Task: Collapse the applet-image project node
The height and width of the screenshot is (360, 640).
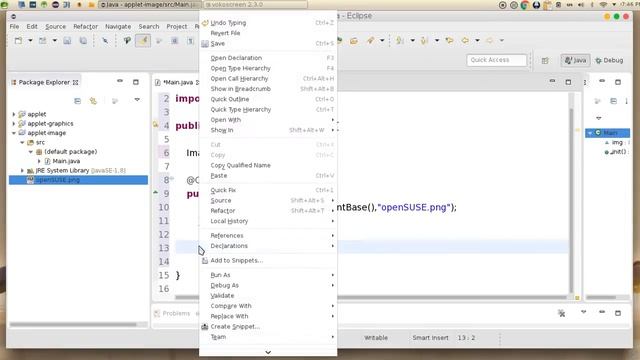Action: coord(14,133)
